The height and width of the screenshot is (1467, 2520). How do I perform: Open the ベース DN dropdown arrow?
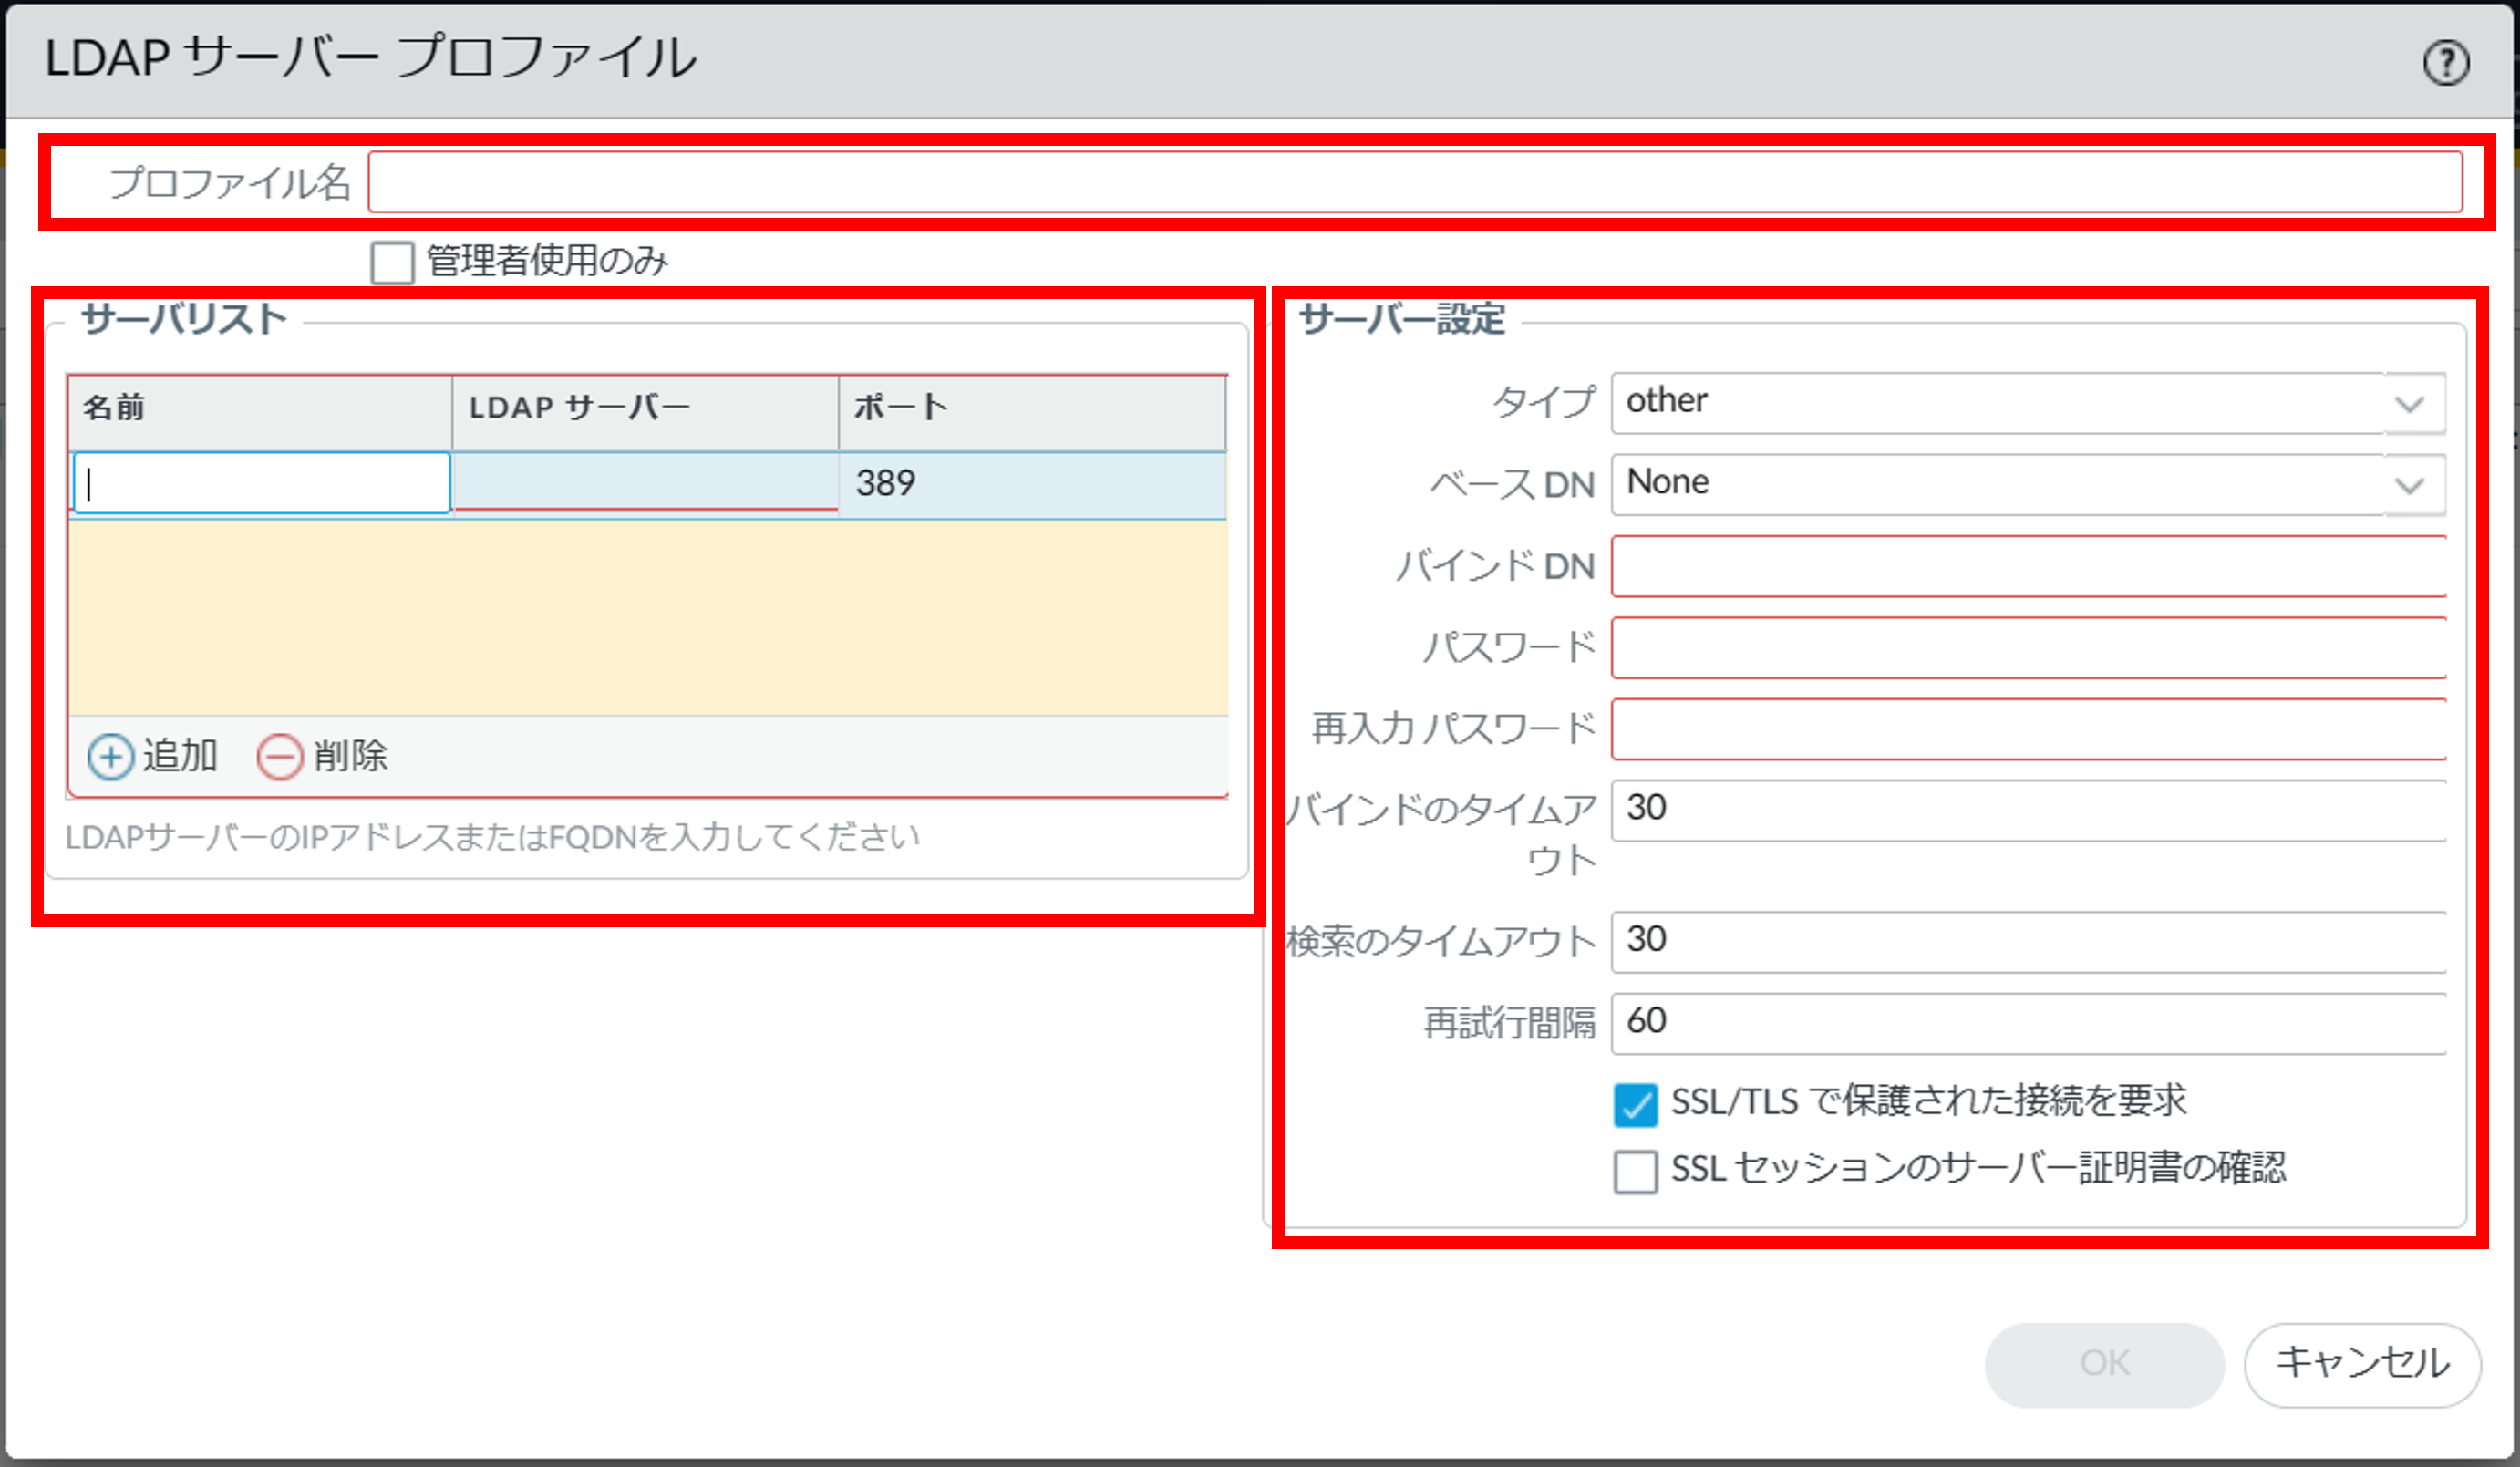2411,486
